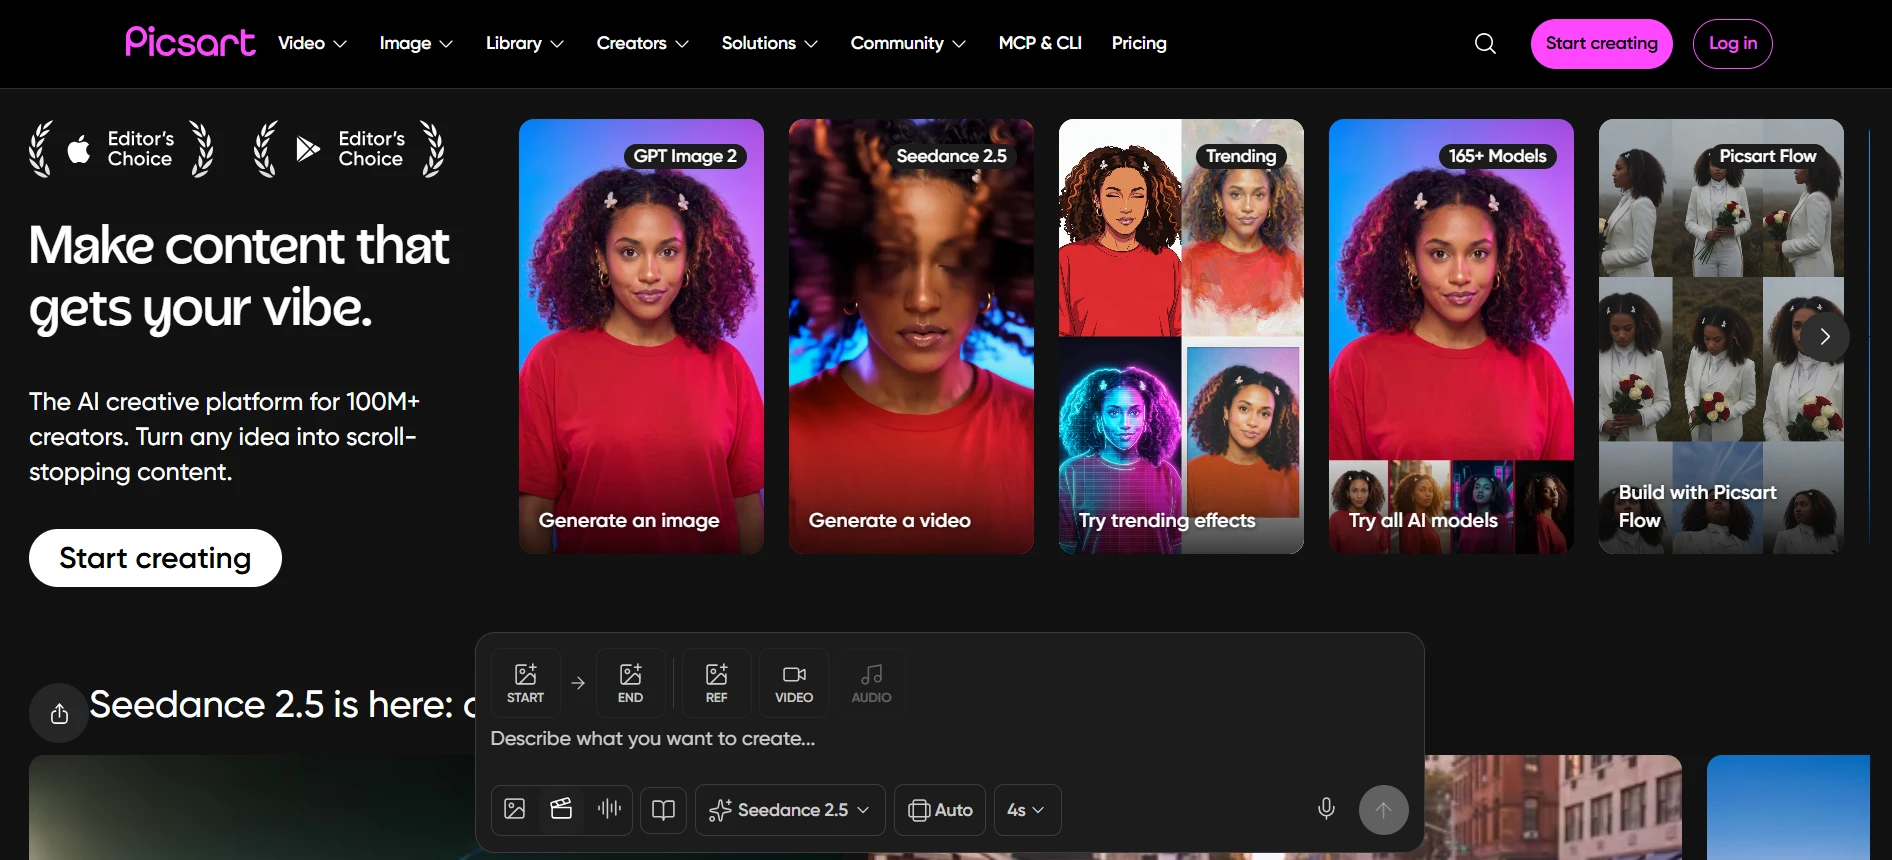Viewport: 1892px width, 860px height.
Task: Click the Seedance 2.5 card badge
Action: (951, 156)
